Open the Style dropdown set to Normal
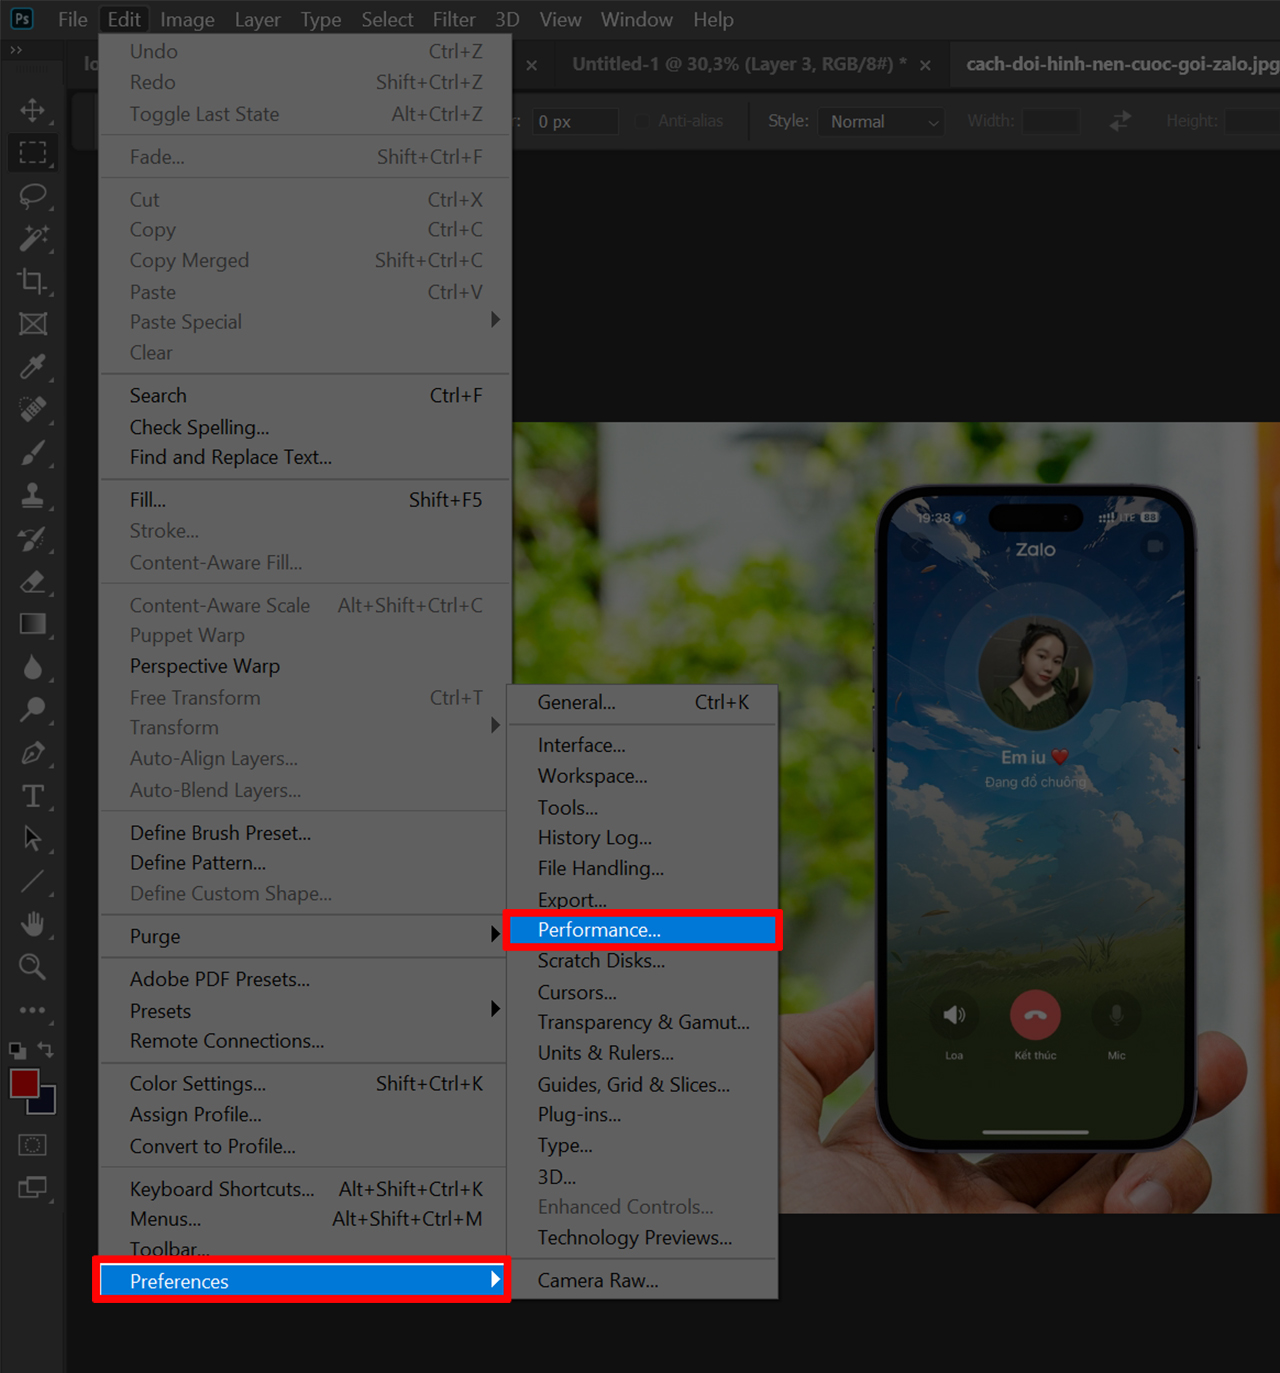Screen dimensions: 1280x1373 (881, 121)
